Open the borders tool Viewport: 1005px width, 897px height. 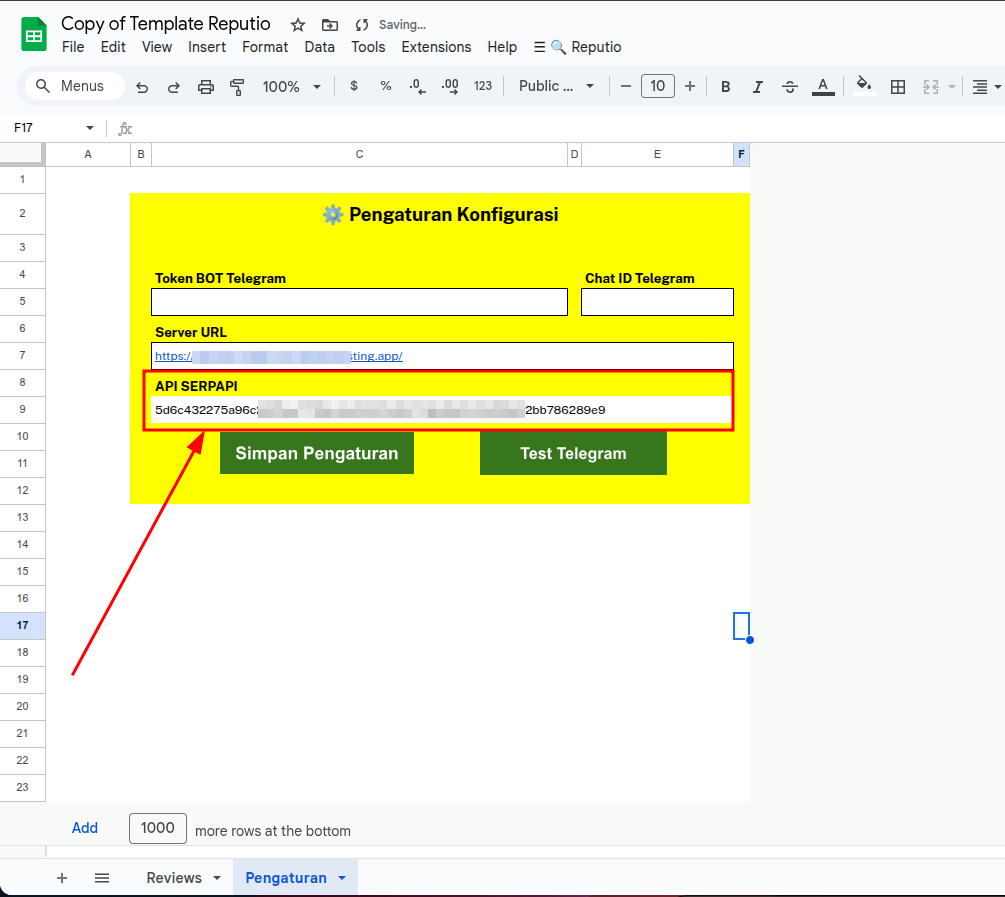coord(898,87)
